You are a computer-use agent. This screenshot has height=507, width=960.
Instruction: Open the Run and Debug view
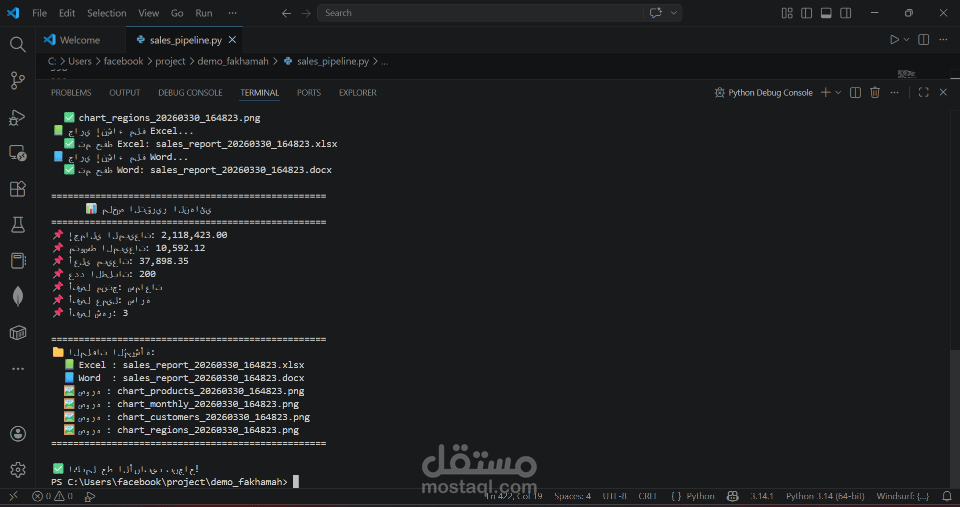point(18,117)
